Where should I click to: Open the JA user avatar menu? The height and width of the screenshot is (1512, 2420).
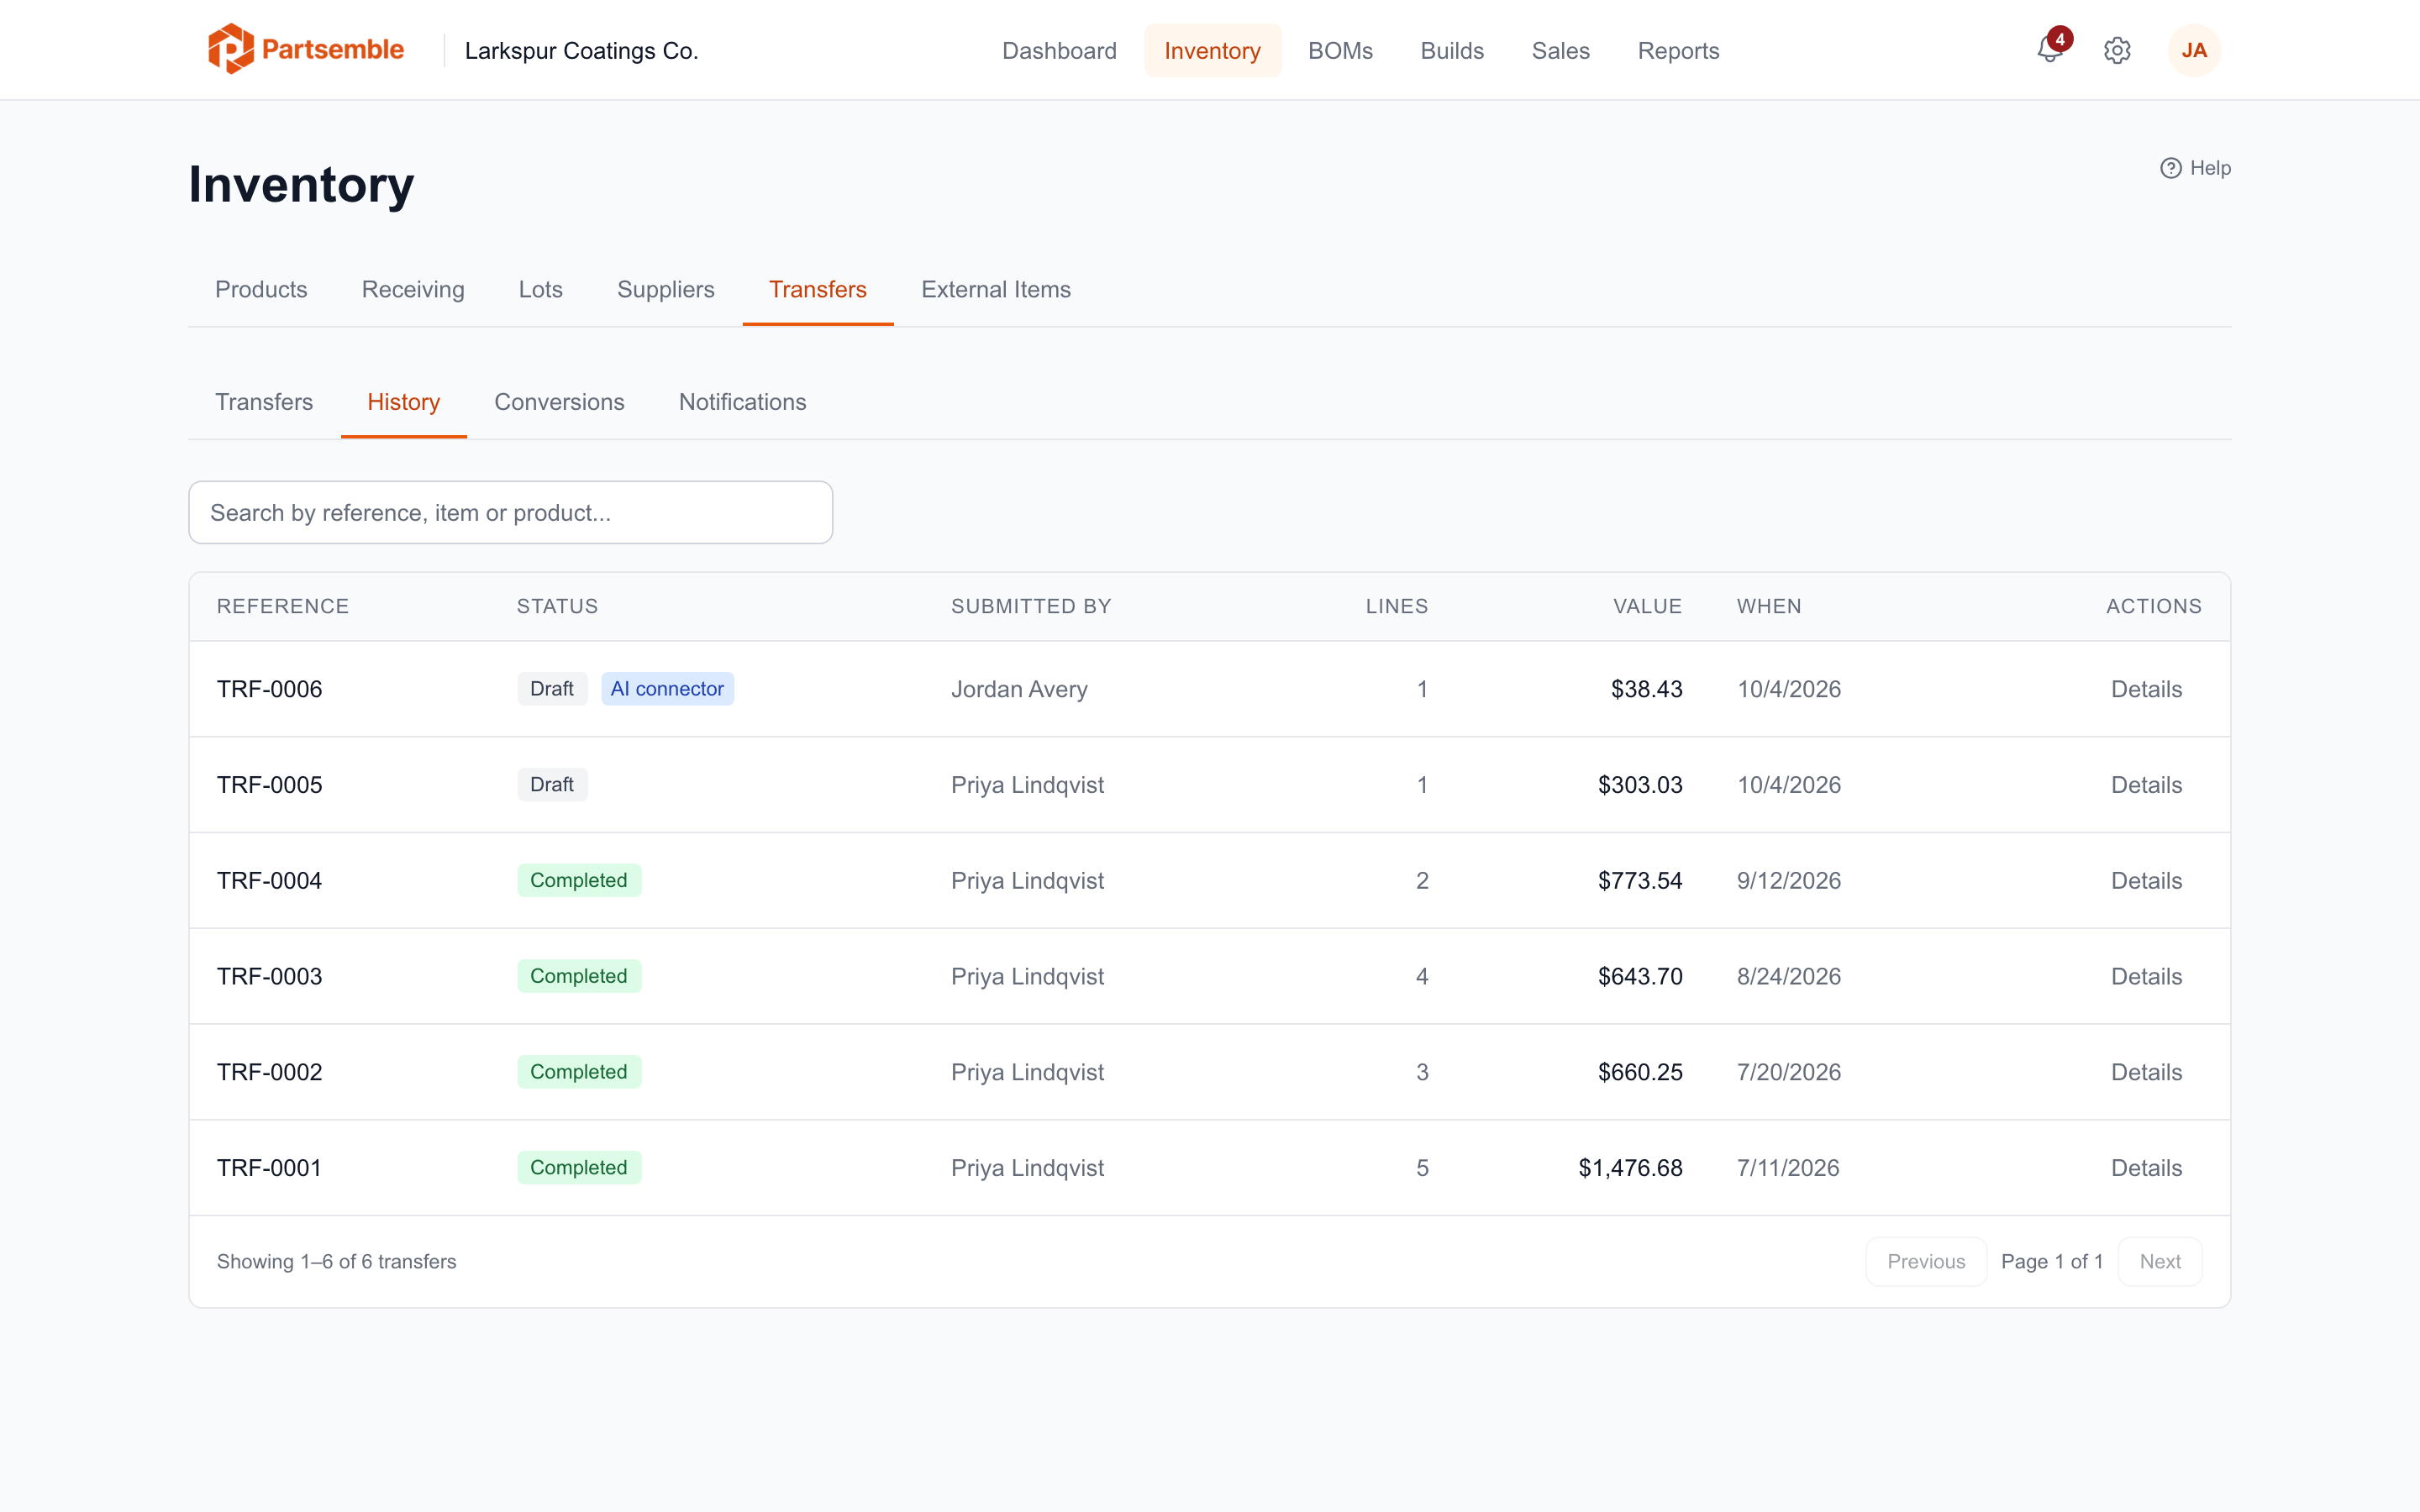2194,50
